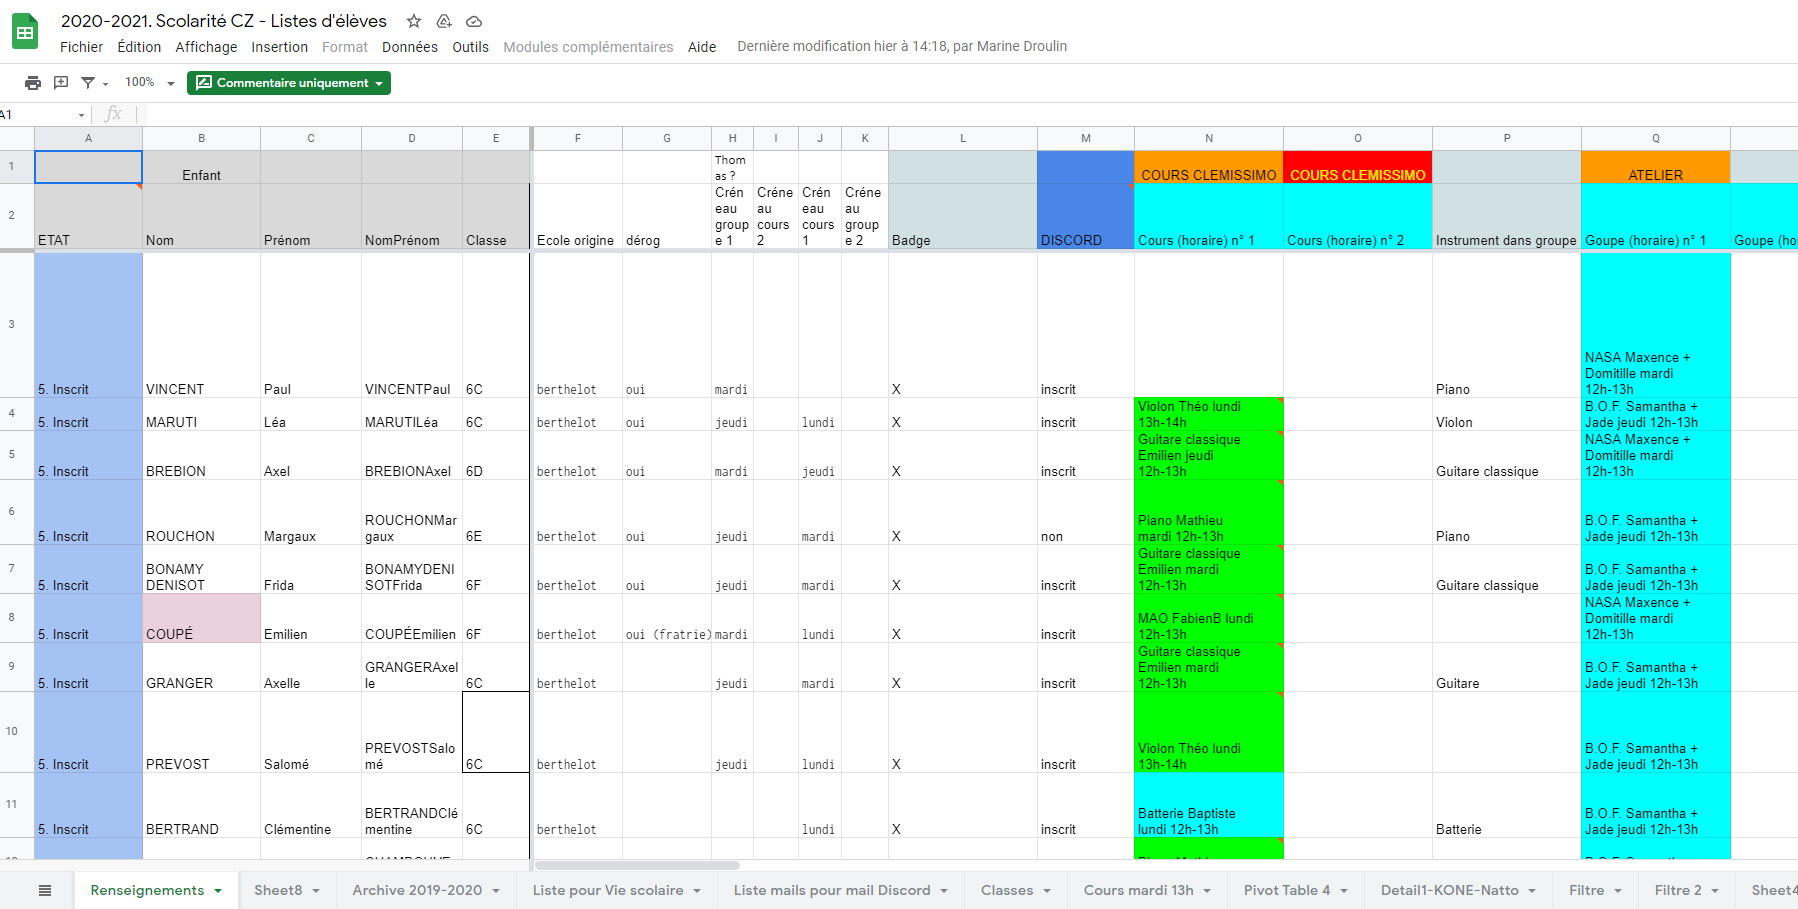Image resolution: width=1798 pixels, height=909 pixels.
Task: Open the Google Sheets home logo
Action: [x=25, y=32]
